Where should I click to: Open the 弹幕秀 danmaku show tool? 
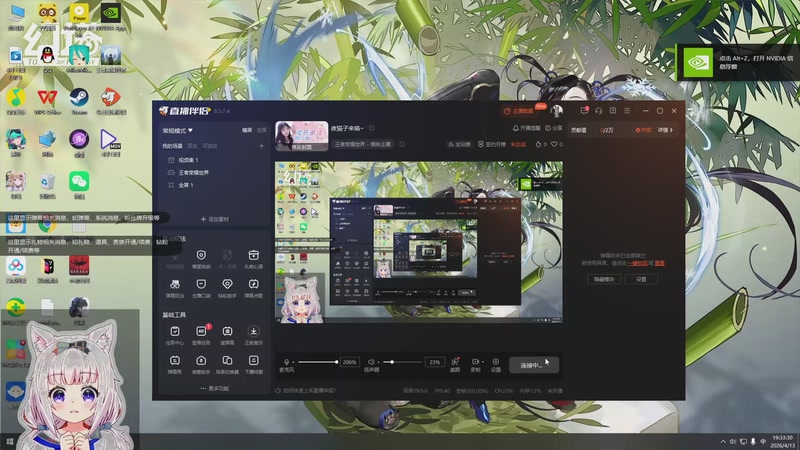click(174, 364)
